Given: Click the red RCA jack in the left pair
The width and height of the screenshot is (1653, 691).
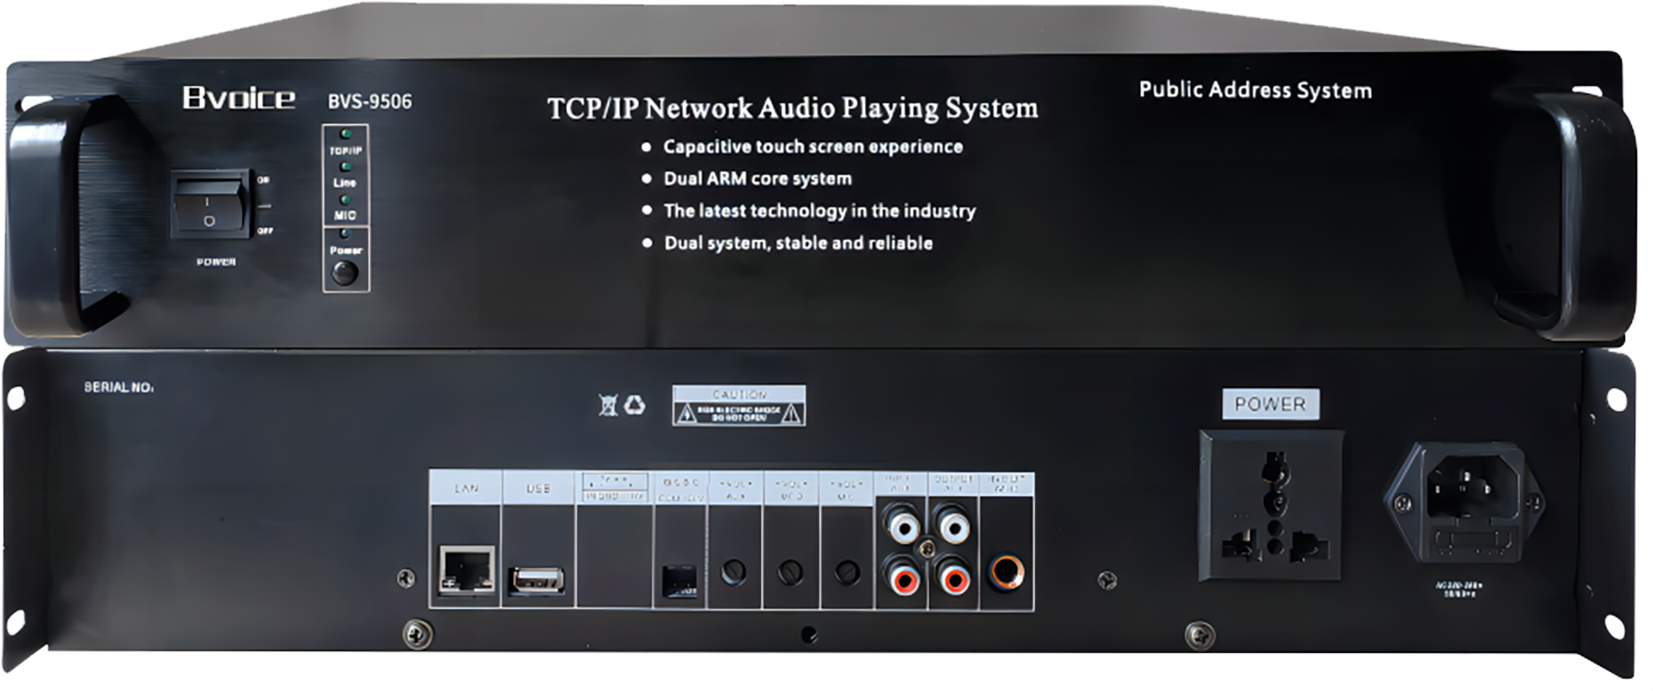Looking at the screenshot, I should coord(902,577).
